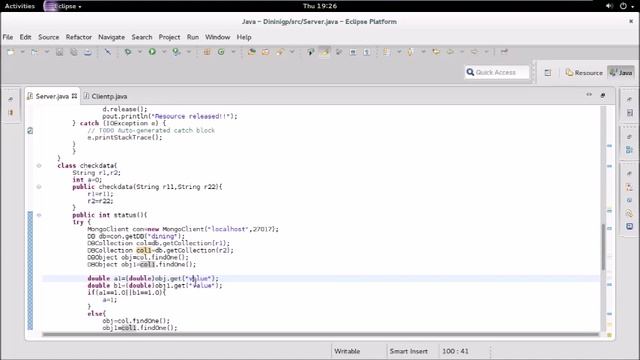Click the Debug bug icon

[128, 52]
